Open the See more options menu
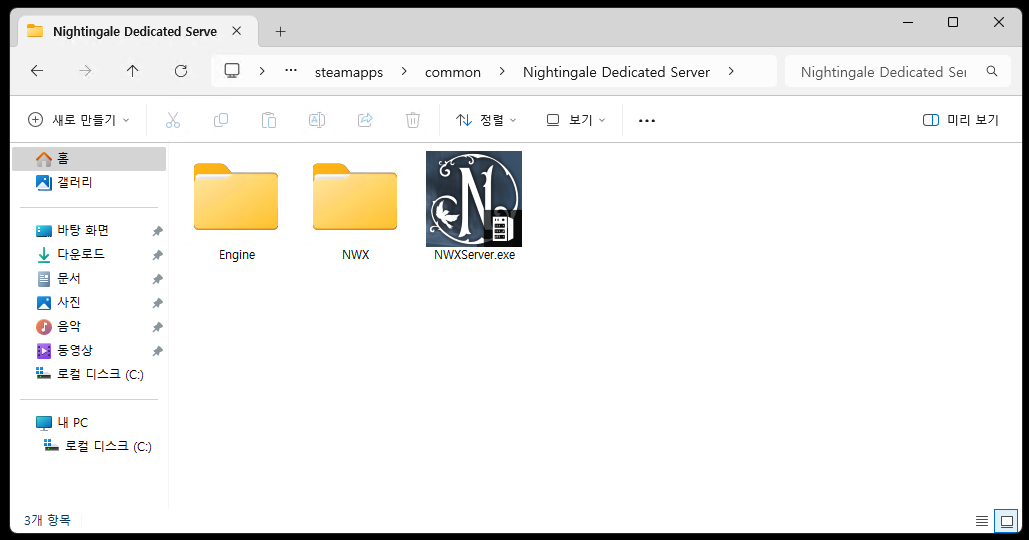Viewport: 1029px width, 540px height. point(647,120)
